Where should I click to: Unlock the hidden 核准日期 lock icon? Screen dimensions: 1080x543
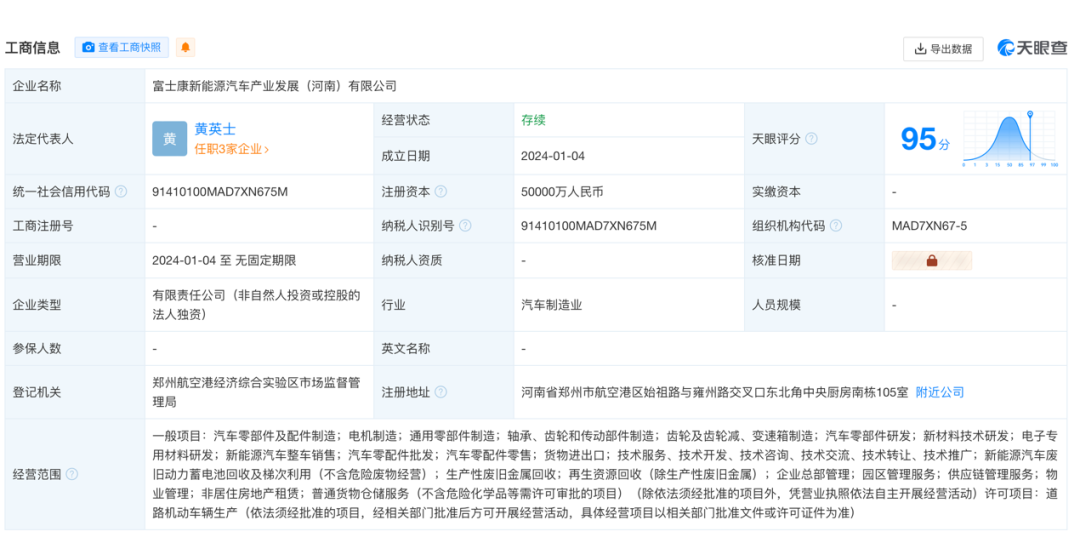(x=931, y=261)
